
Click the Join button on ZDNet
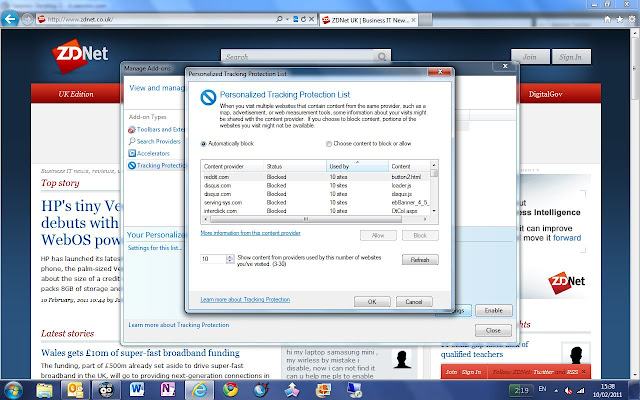click(x=530, y=57)
